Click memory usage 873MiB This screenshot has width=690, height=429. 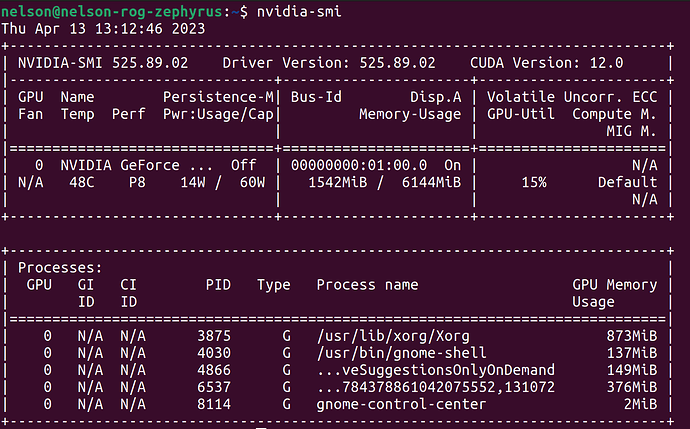(631, 336)
